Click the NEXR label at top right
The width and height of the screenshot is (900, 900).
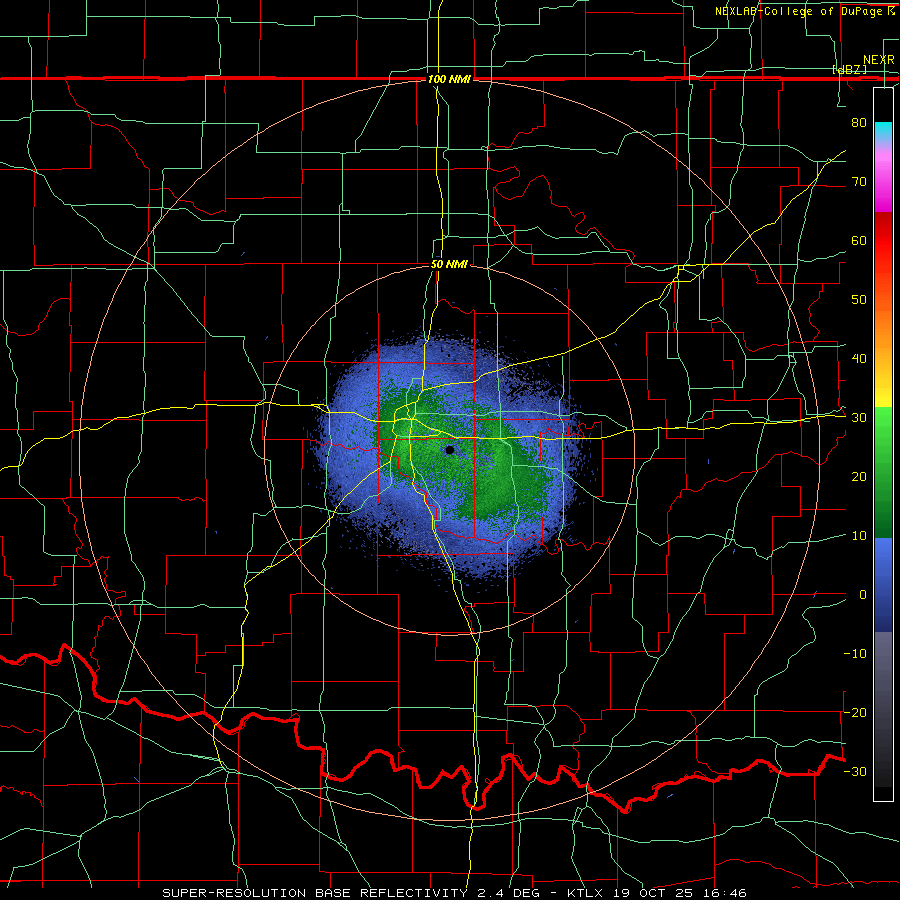[x=878, y=60]
